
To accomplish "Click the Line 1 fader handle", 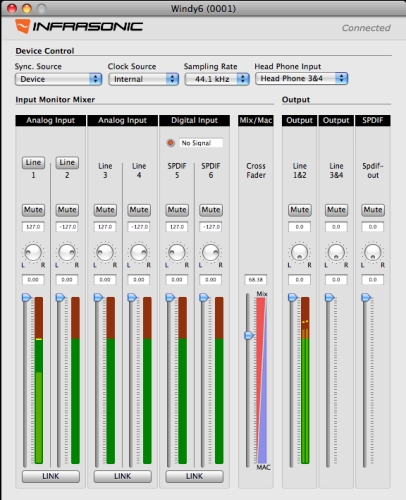I will pos(26,297).
